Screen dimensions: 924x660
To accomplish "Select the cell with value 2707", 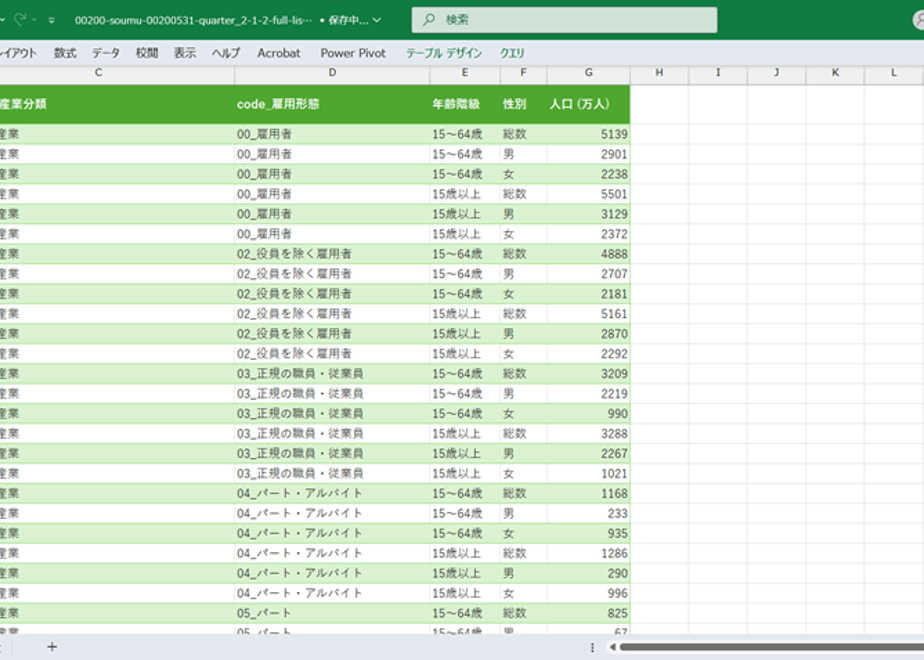I will point(589,274).
